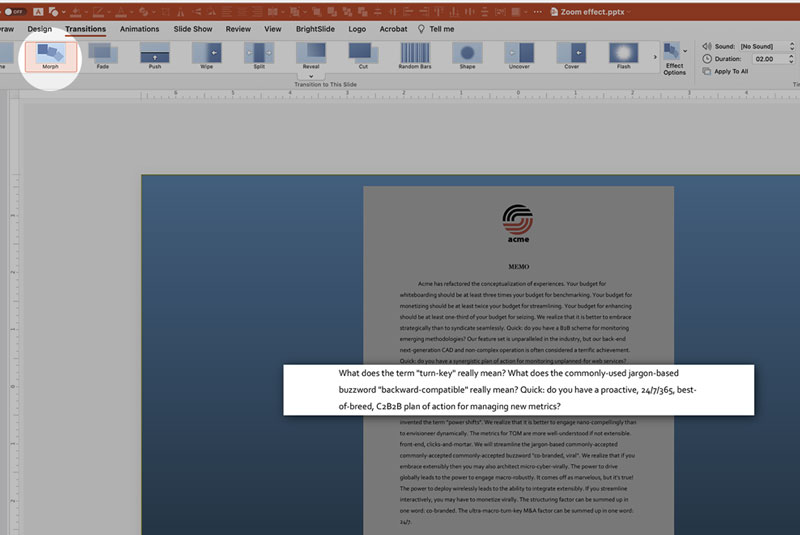Select the acme logo on the slide
This screenshot has height=535, width=800.
(518, 223)
